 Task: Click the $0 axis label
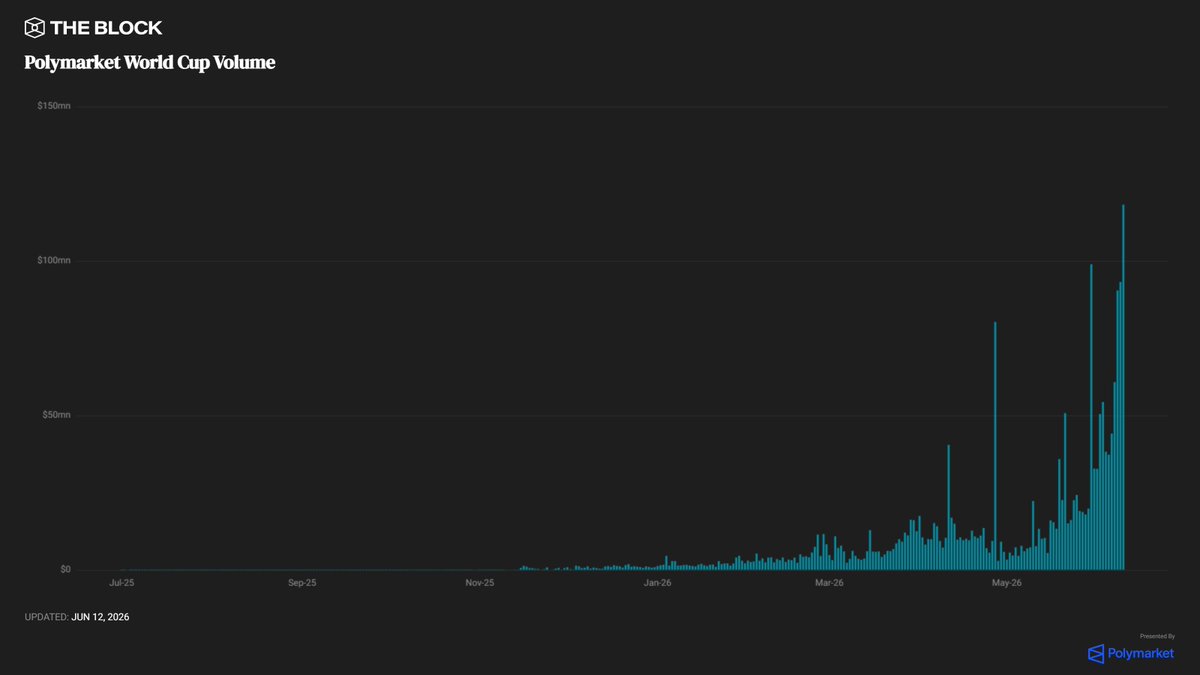pyautogui.click(x=65, y=570)
